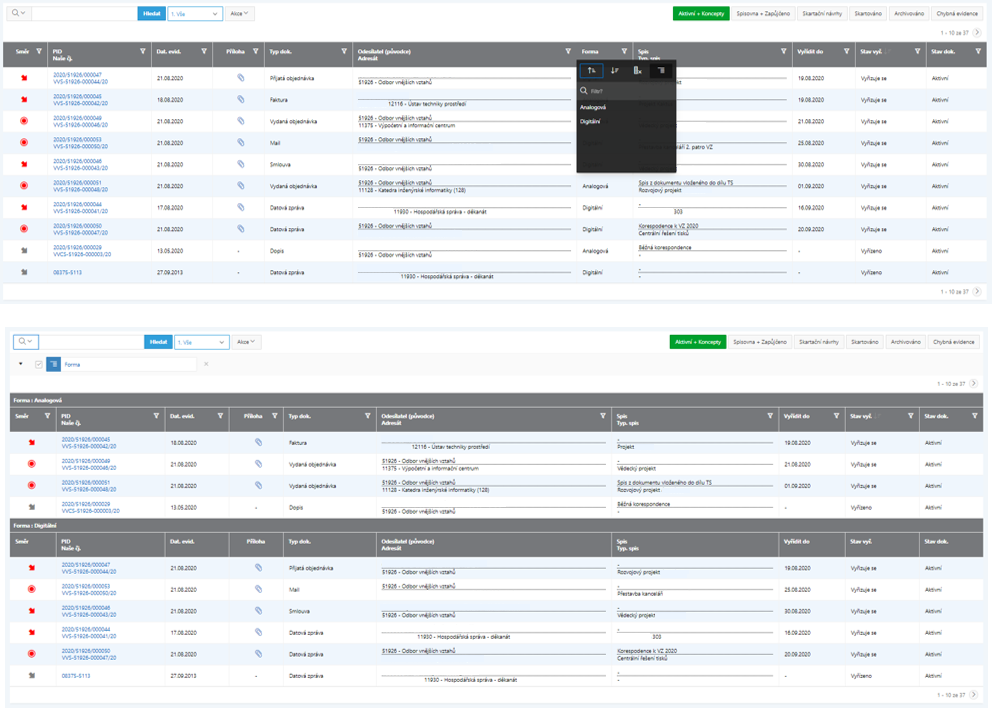Click the magnifier icon in the Forma popup filter
This screenshot has width=992, height=708.
coord(584,90)
